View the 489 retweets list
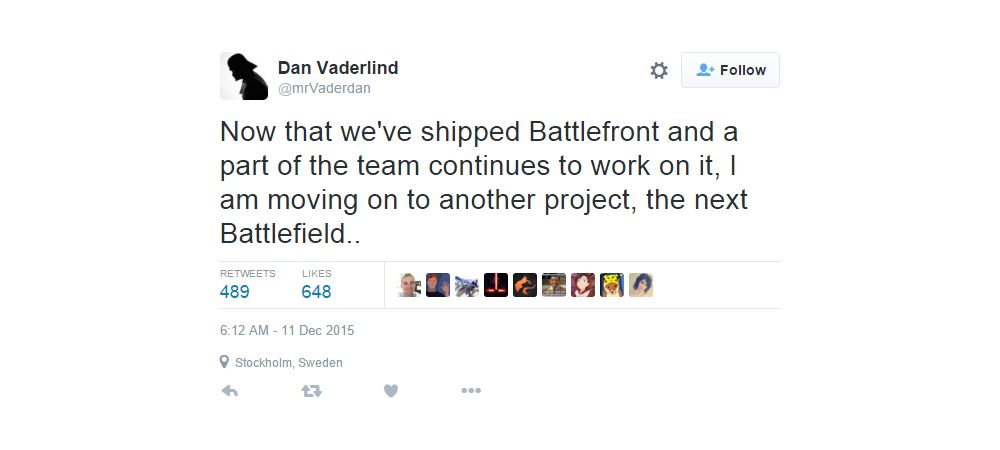Viewport: 1000px width, 450px height. point(235,291)
